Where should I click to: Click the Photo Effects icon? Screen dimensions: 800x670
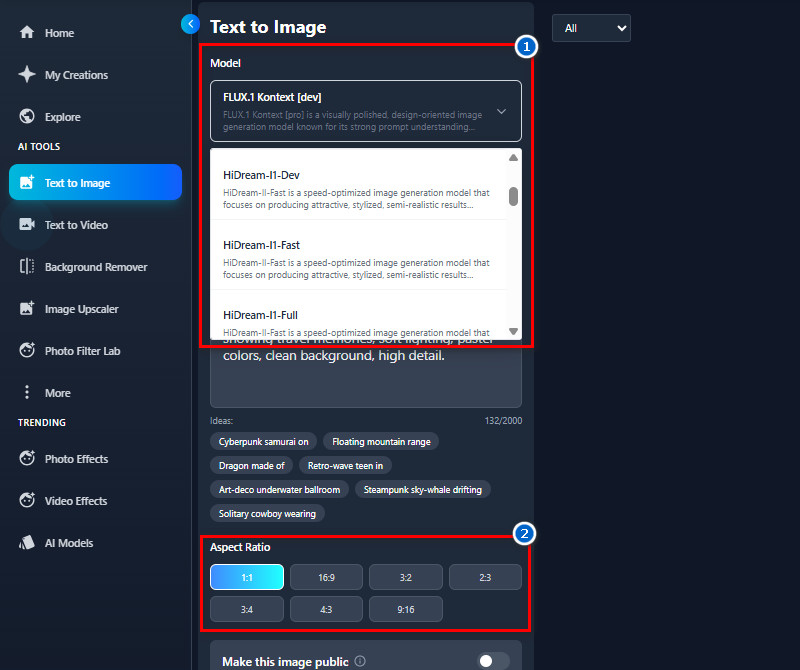(x=27, y=458)
